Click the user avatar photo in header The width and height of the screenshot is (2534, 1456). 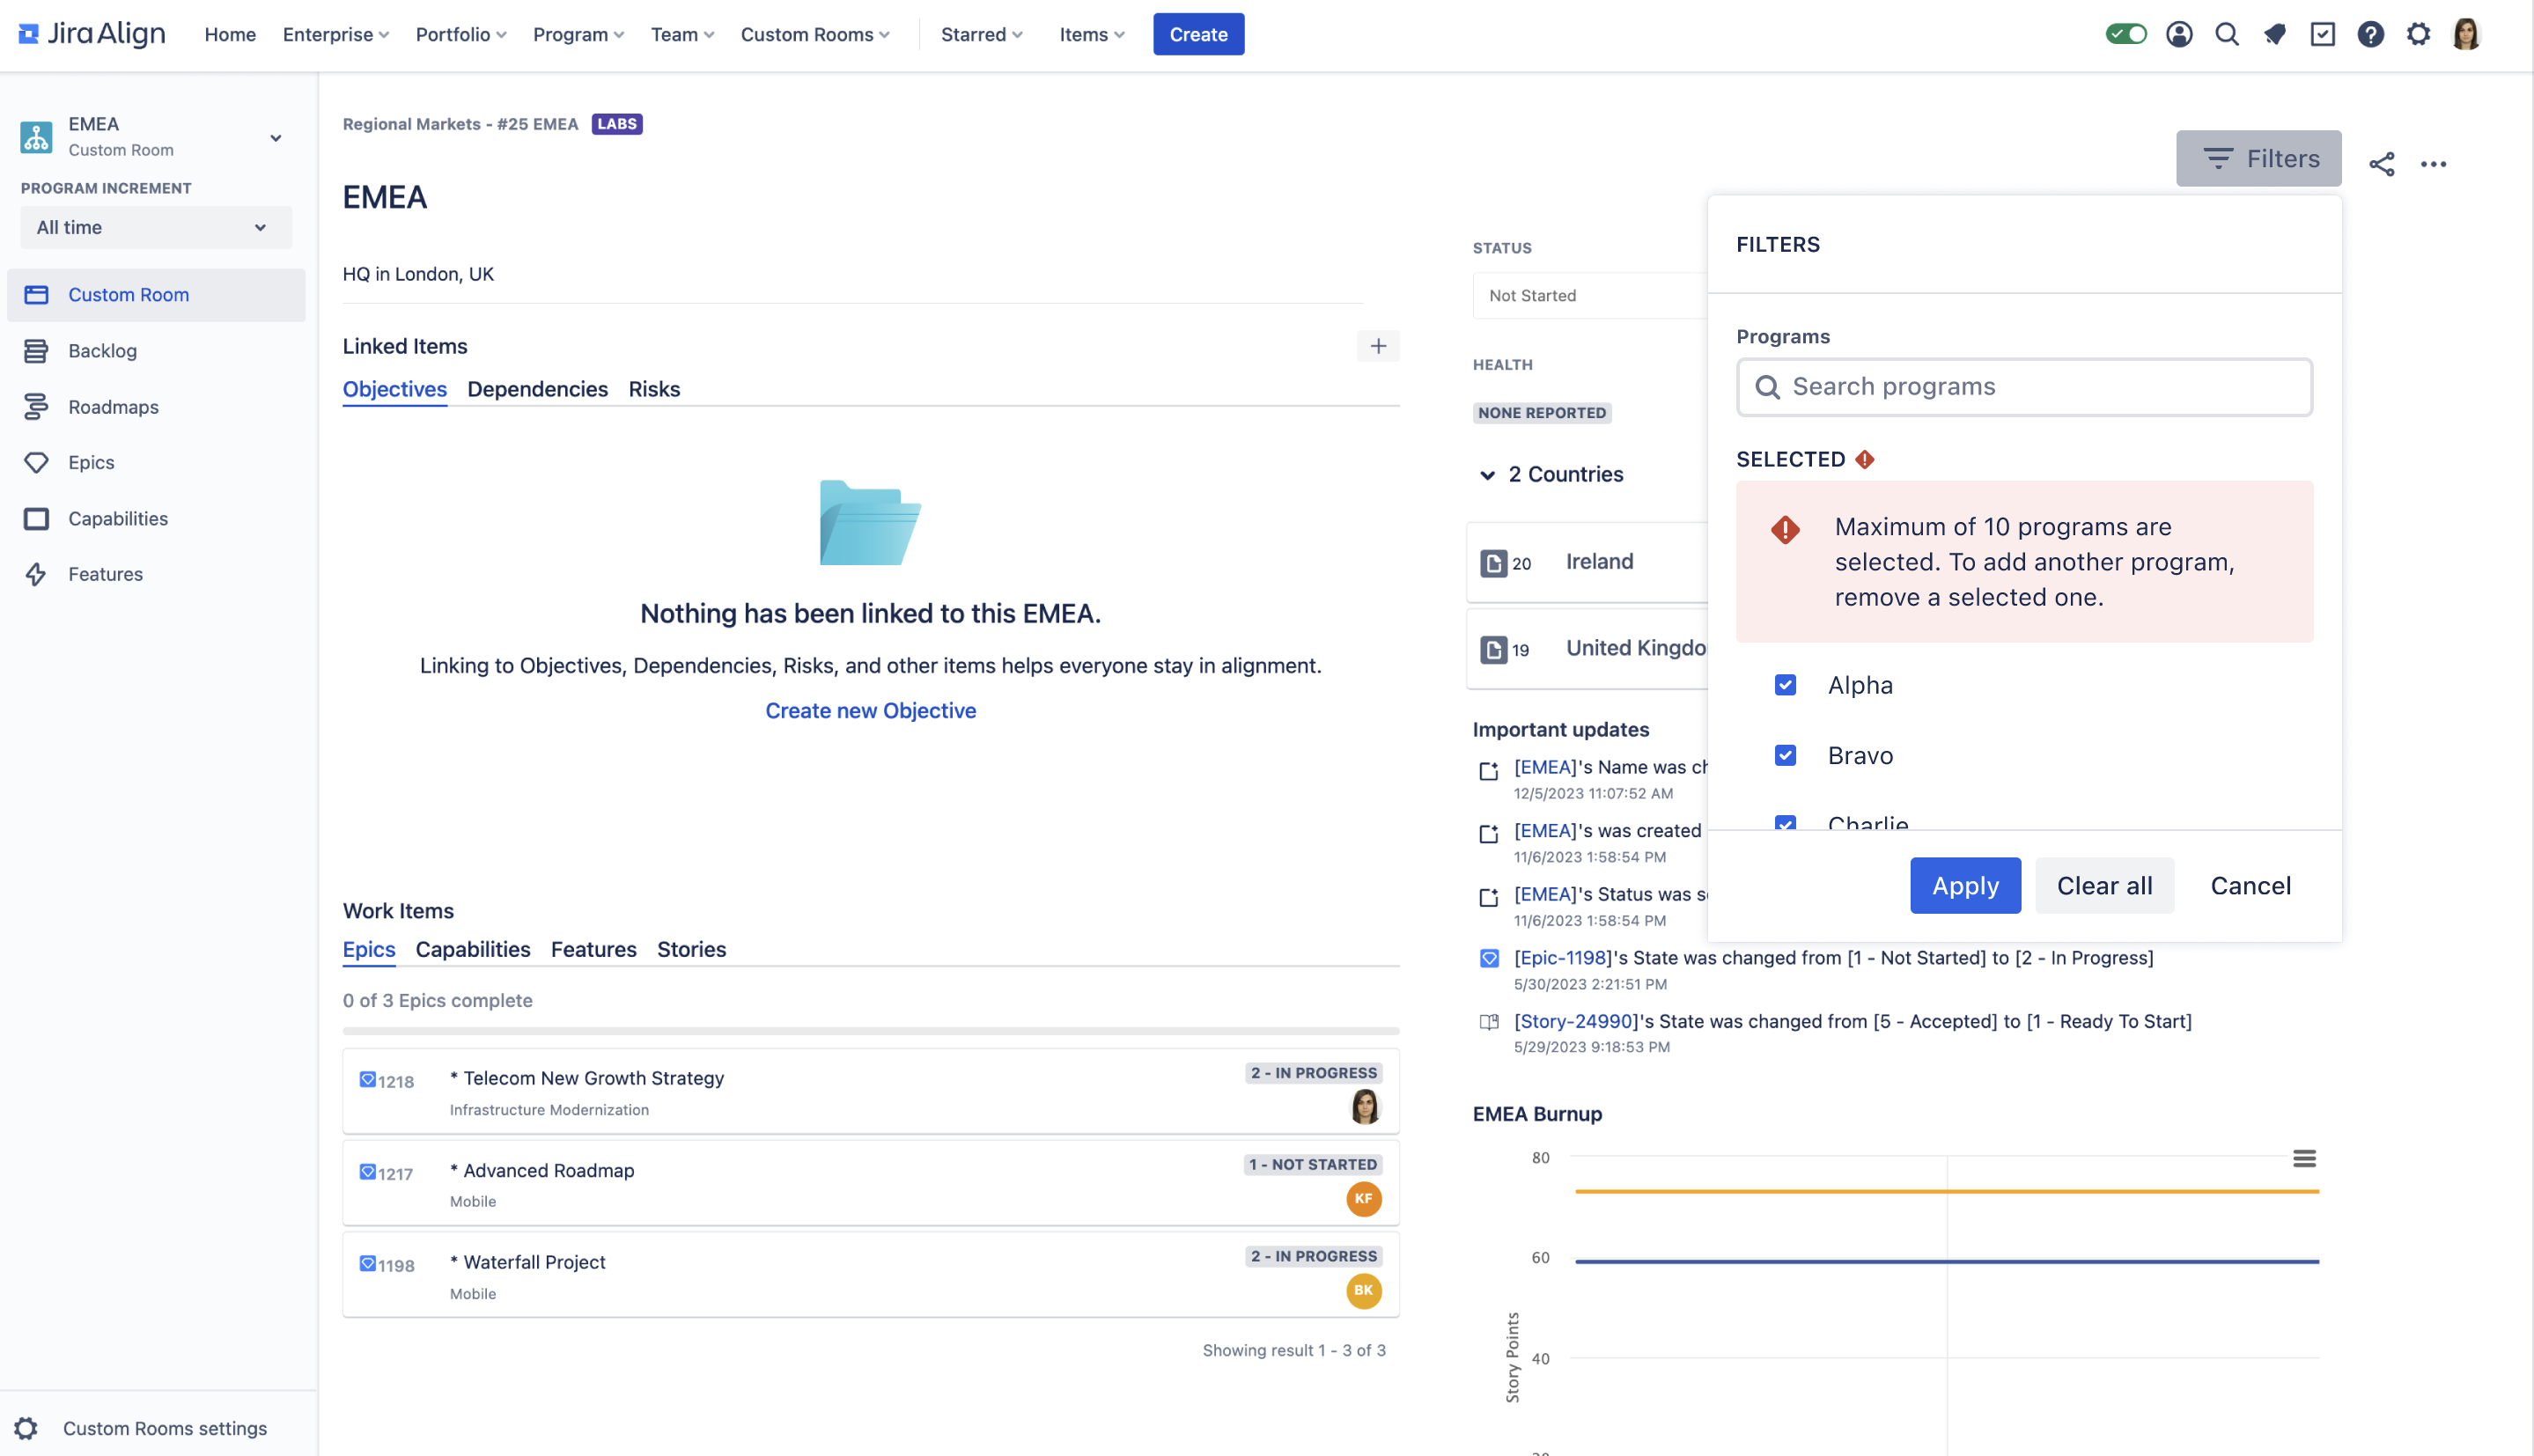[x=2467, y=34]
